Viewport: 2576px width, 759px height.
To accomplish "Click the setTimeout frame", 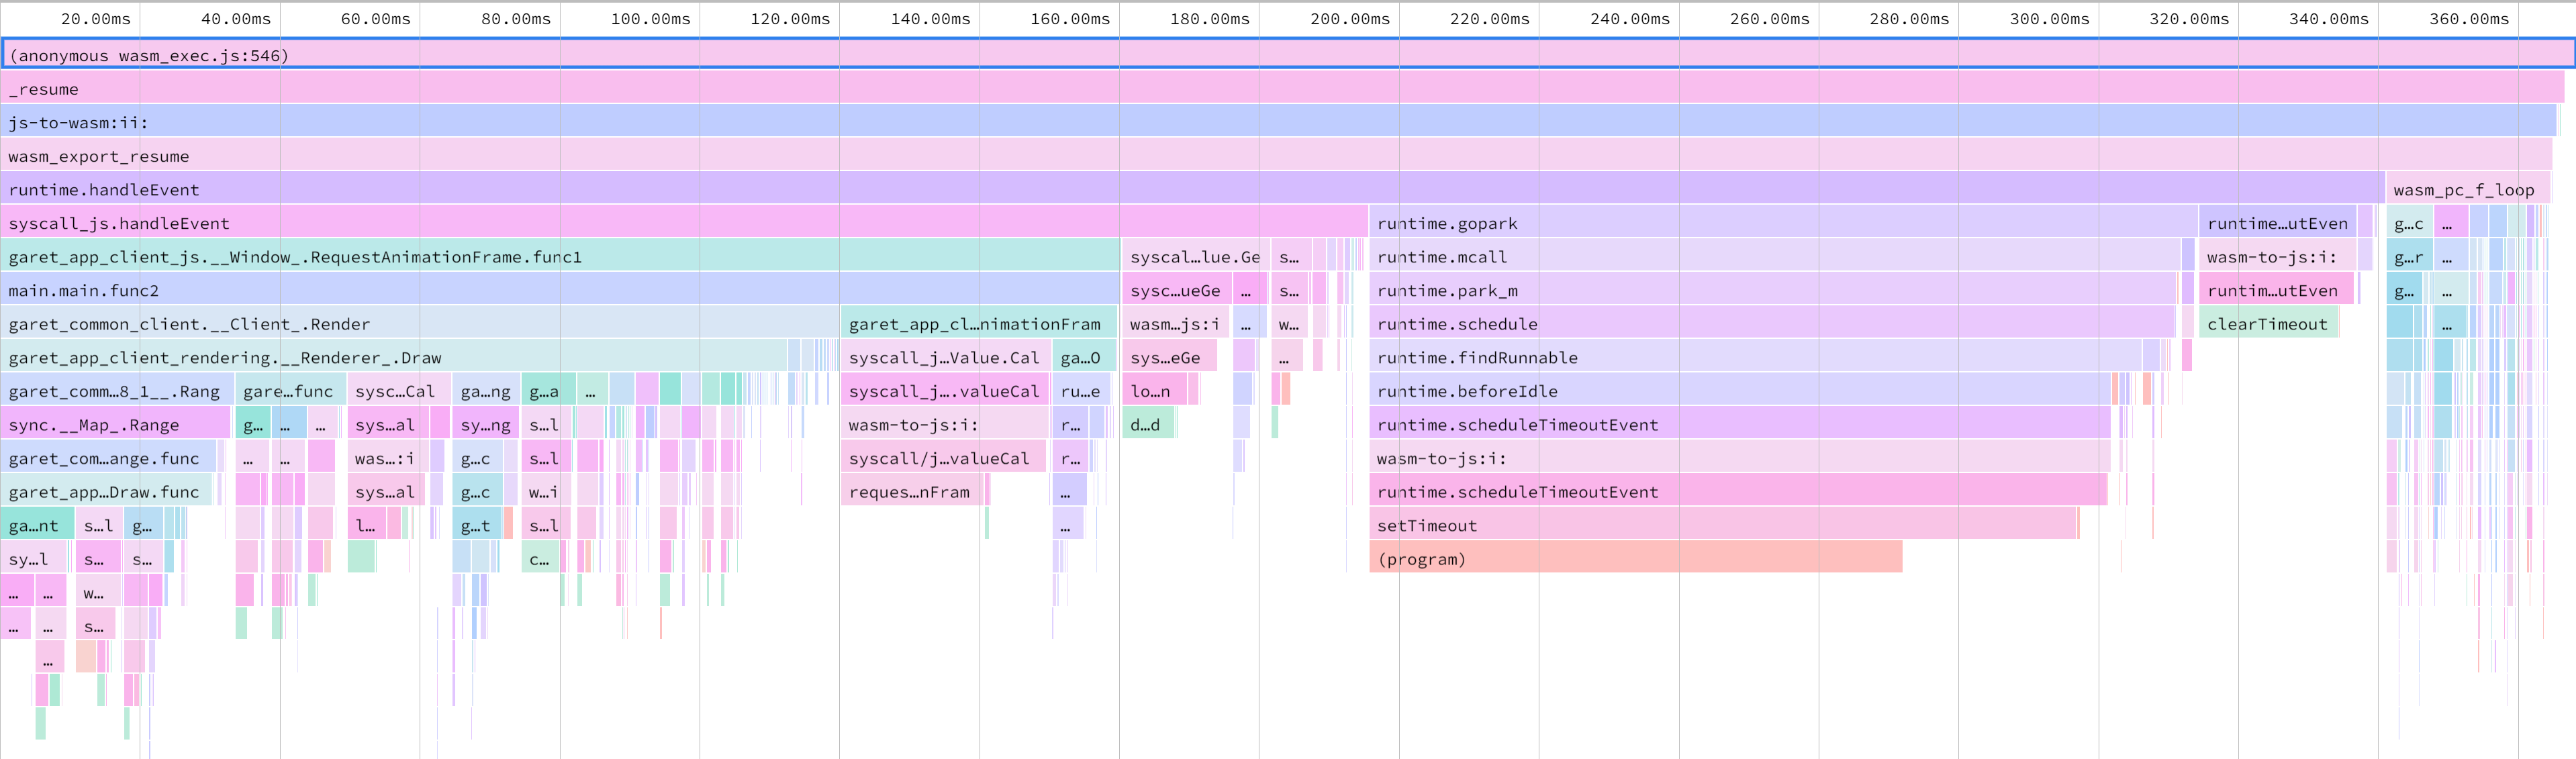I will coord(1600,525).
